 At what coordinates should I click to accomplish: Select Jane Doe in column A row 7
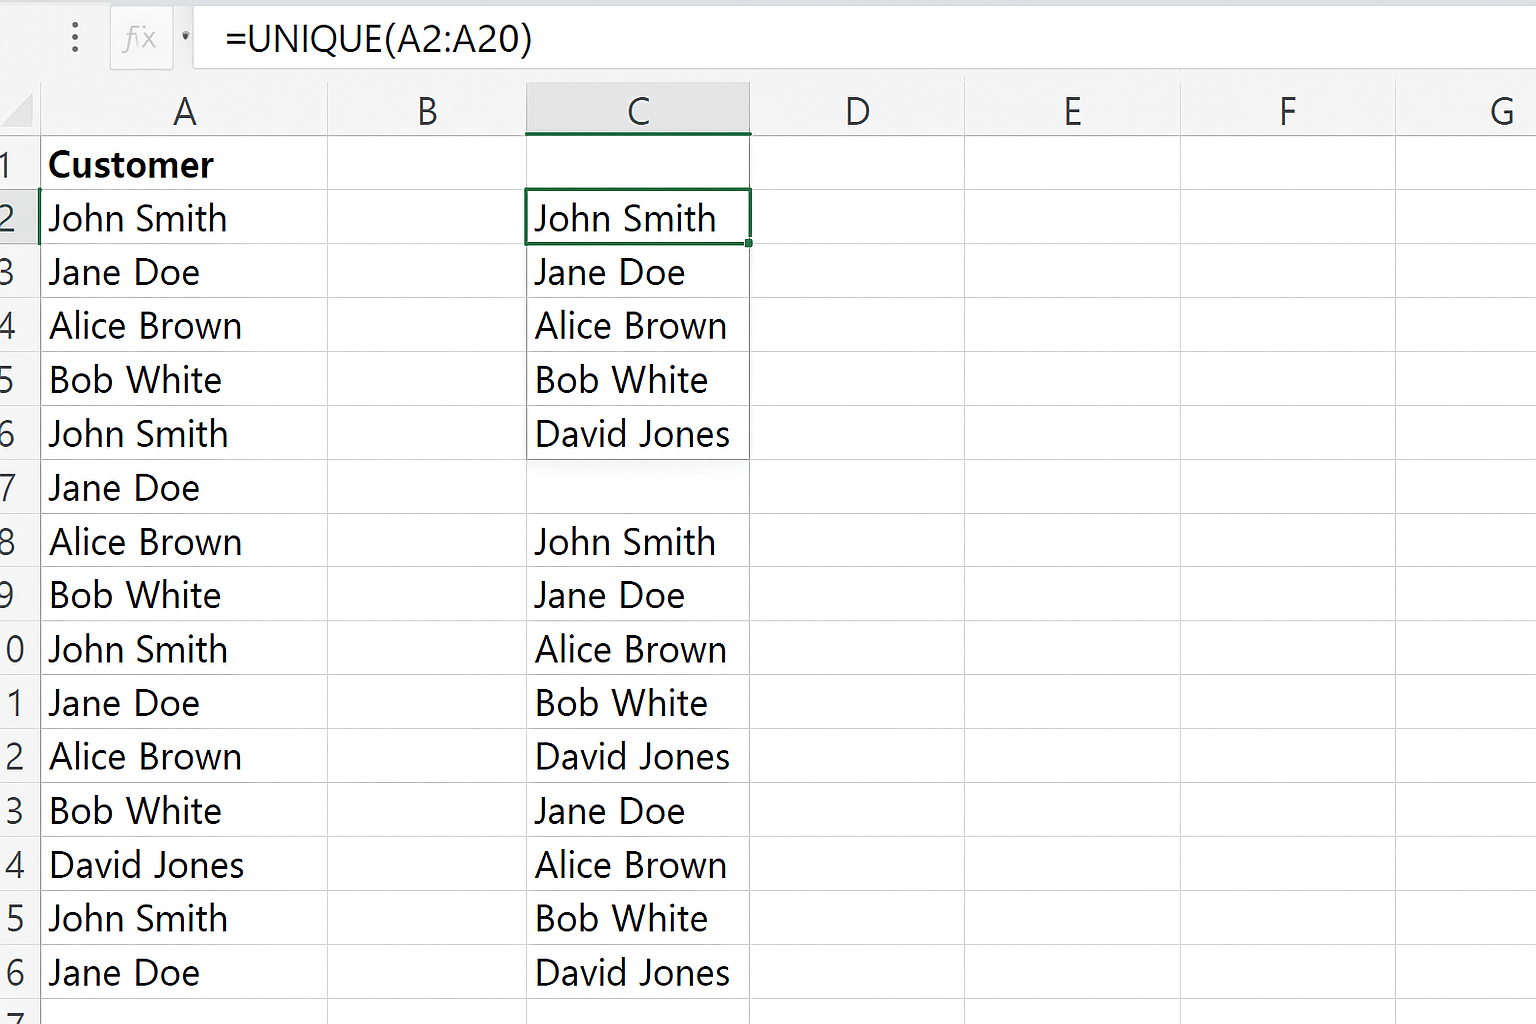click(x=184, y=487)
